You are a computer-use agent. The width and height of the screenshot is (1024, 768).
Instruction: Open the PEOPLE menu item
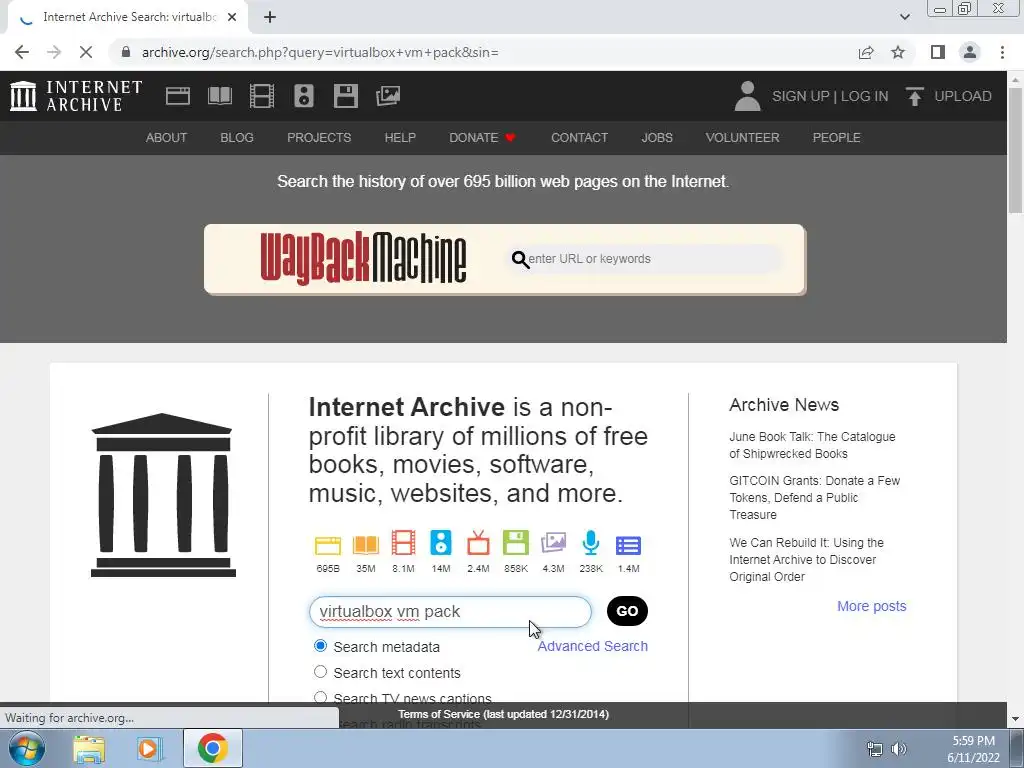click(x=836, y=138)
